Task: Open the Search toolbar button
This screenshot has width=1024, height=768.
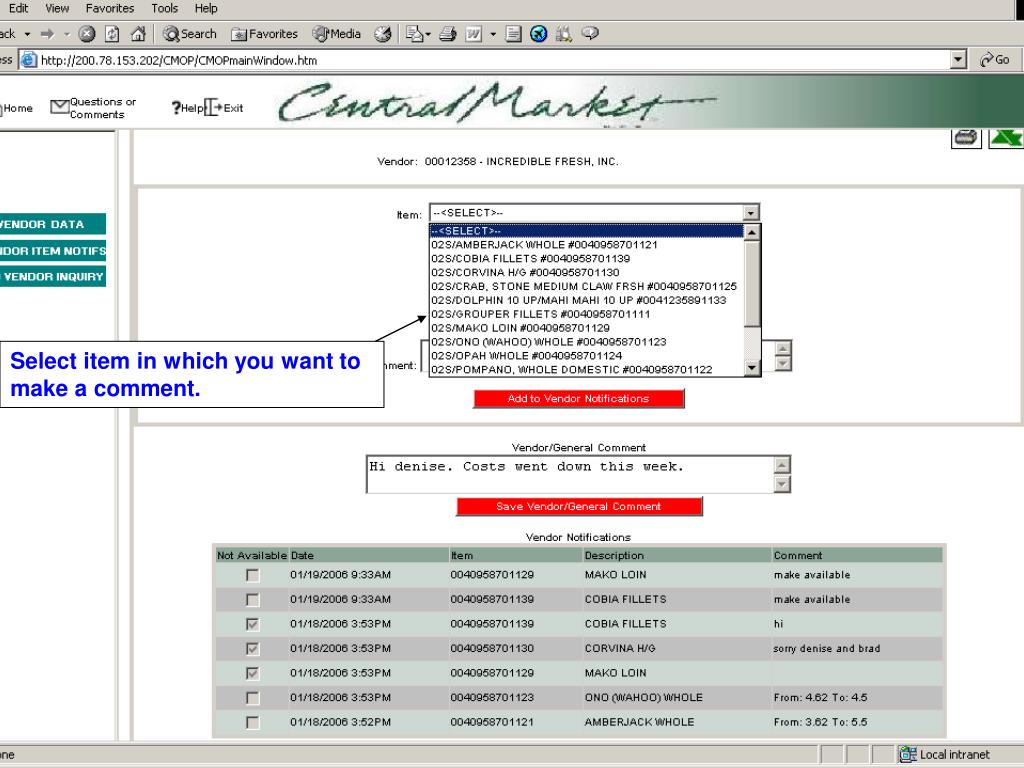Action: (189, 34)
